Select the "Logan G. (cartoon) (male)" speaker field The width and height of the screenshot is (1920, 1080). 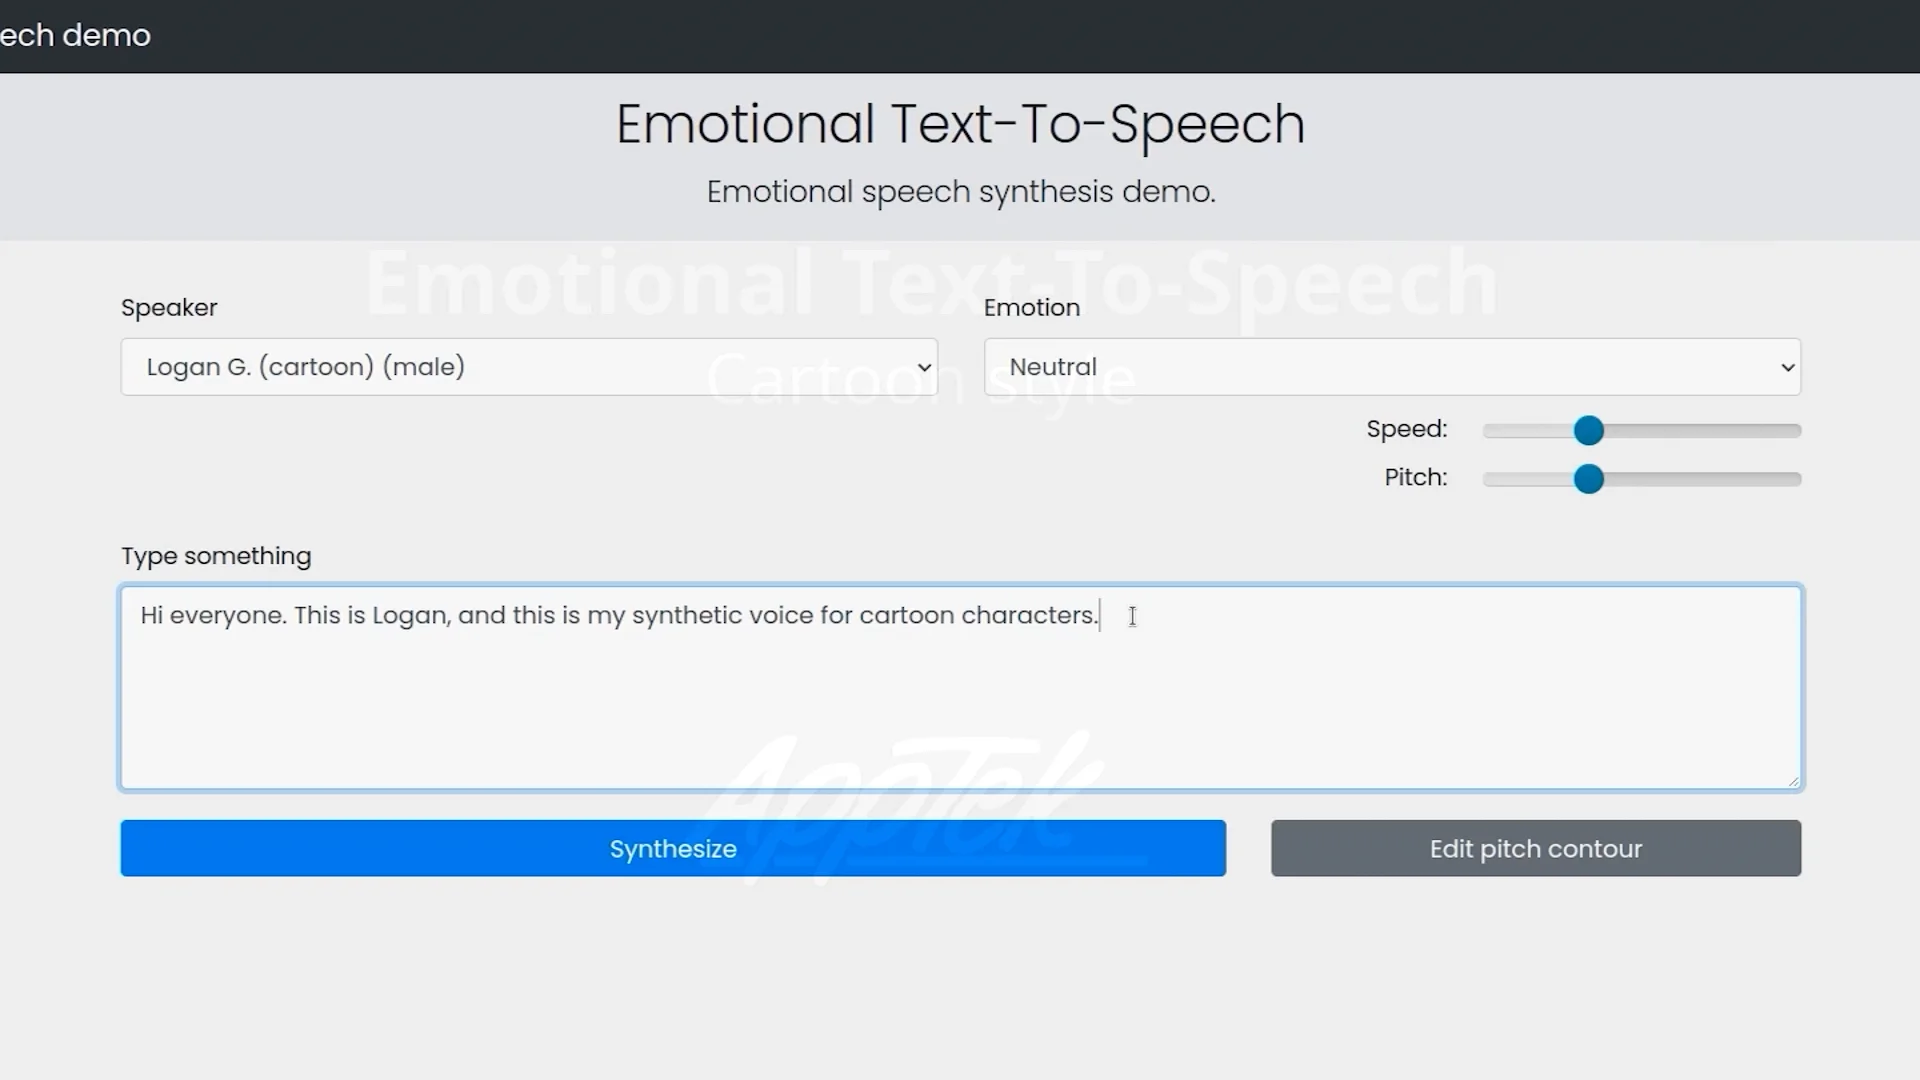point(400,367)
